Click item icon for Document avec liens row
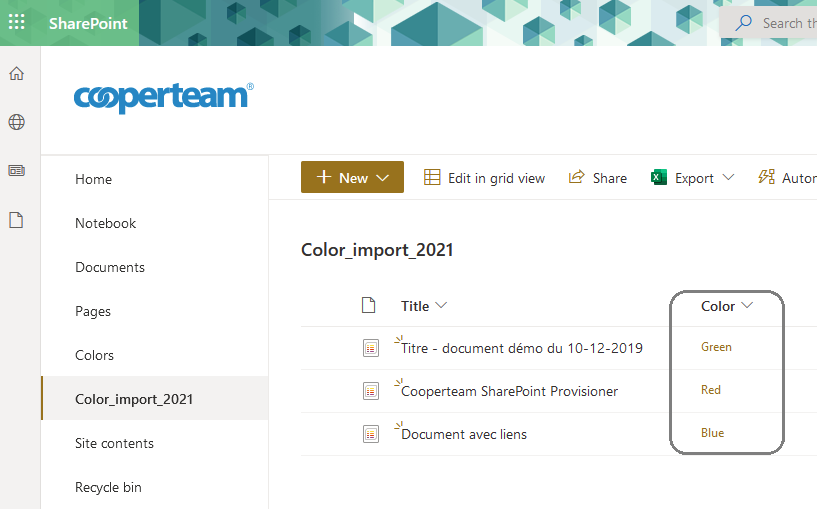Viewport: 817px width, 509px height. [x=370, y=434]
